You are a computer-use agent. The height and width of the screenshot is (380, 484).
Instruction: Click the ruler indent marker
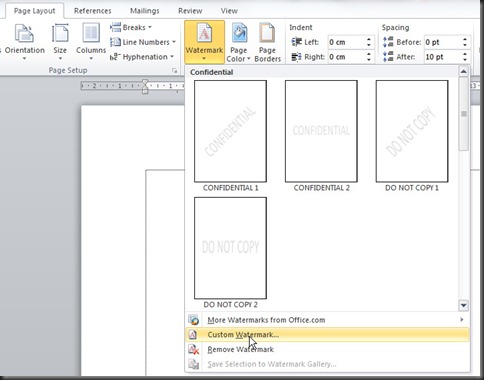[145, 86]
